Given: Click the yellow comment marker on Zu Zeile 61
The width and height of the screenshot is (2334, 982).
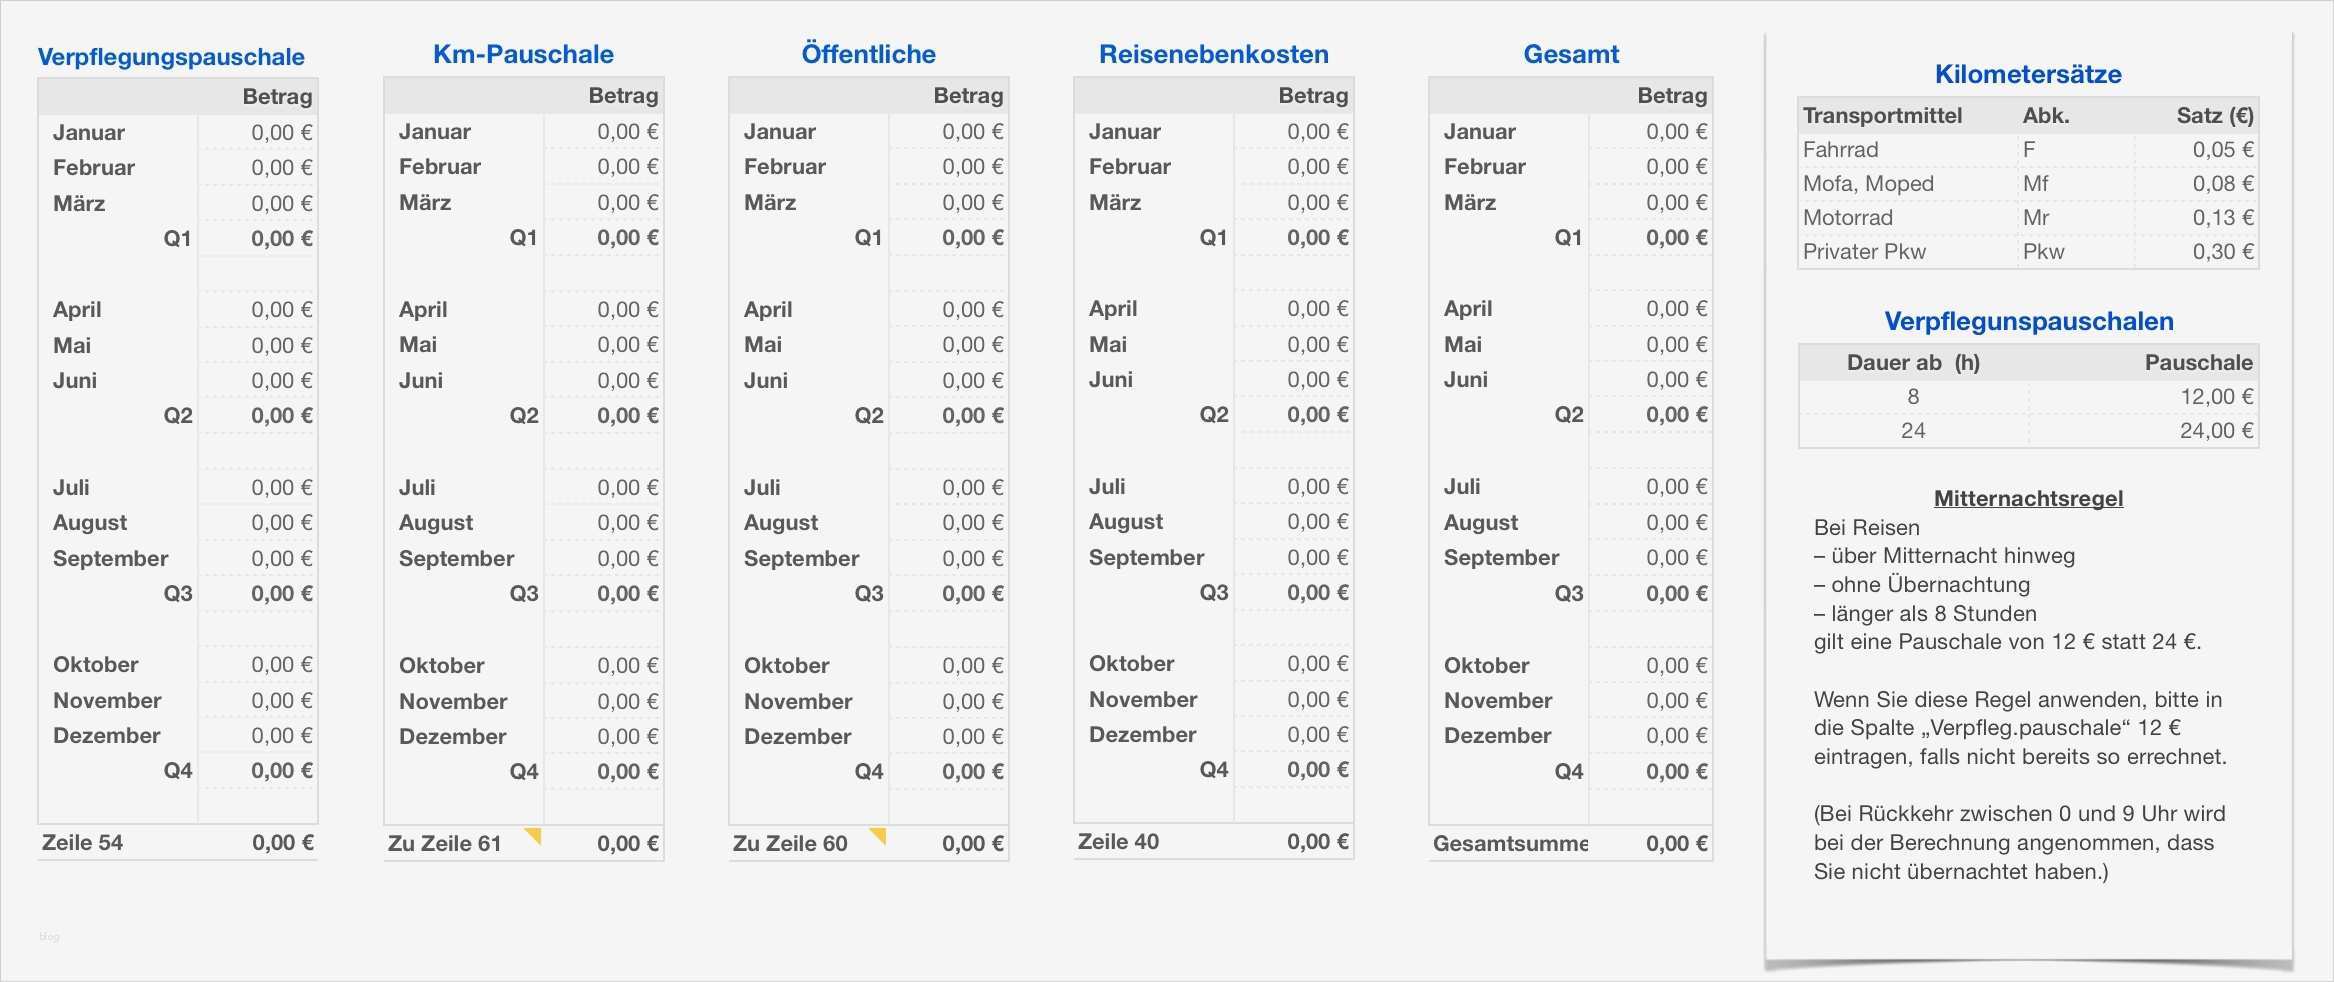Looking at the screenshot, I should coord(534,835).
